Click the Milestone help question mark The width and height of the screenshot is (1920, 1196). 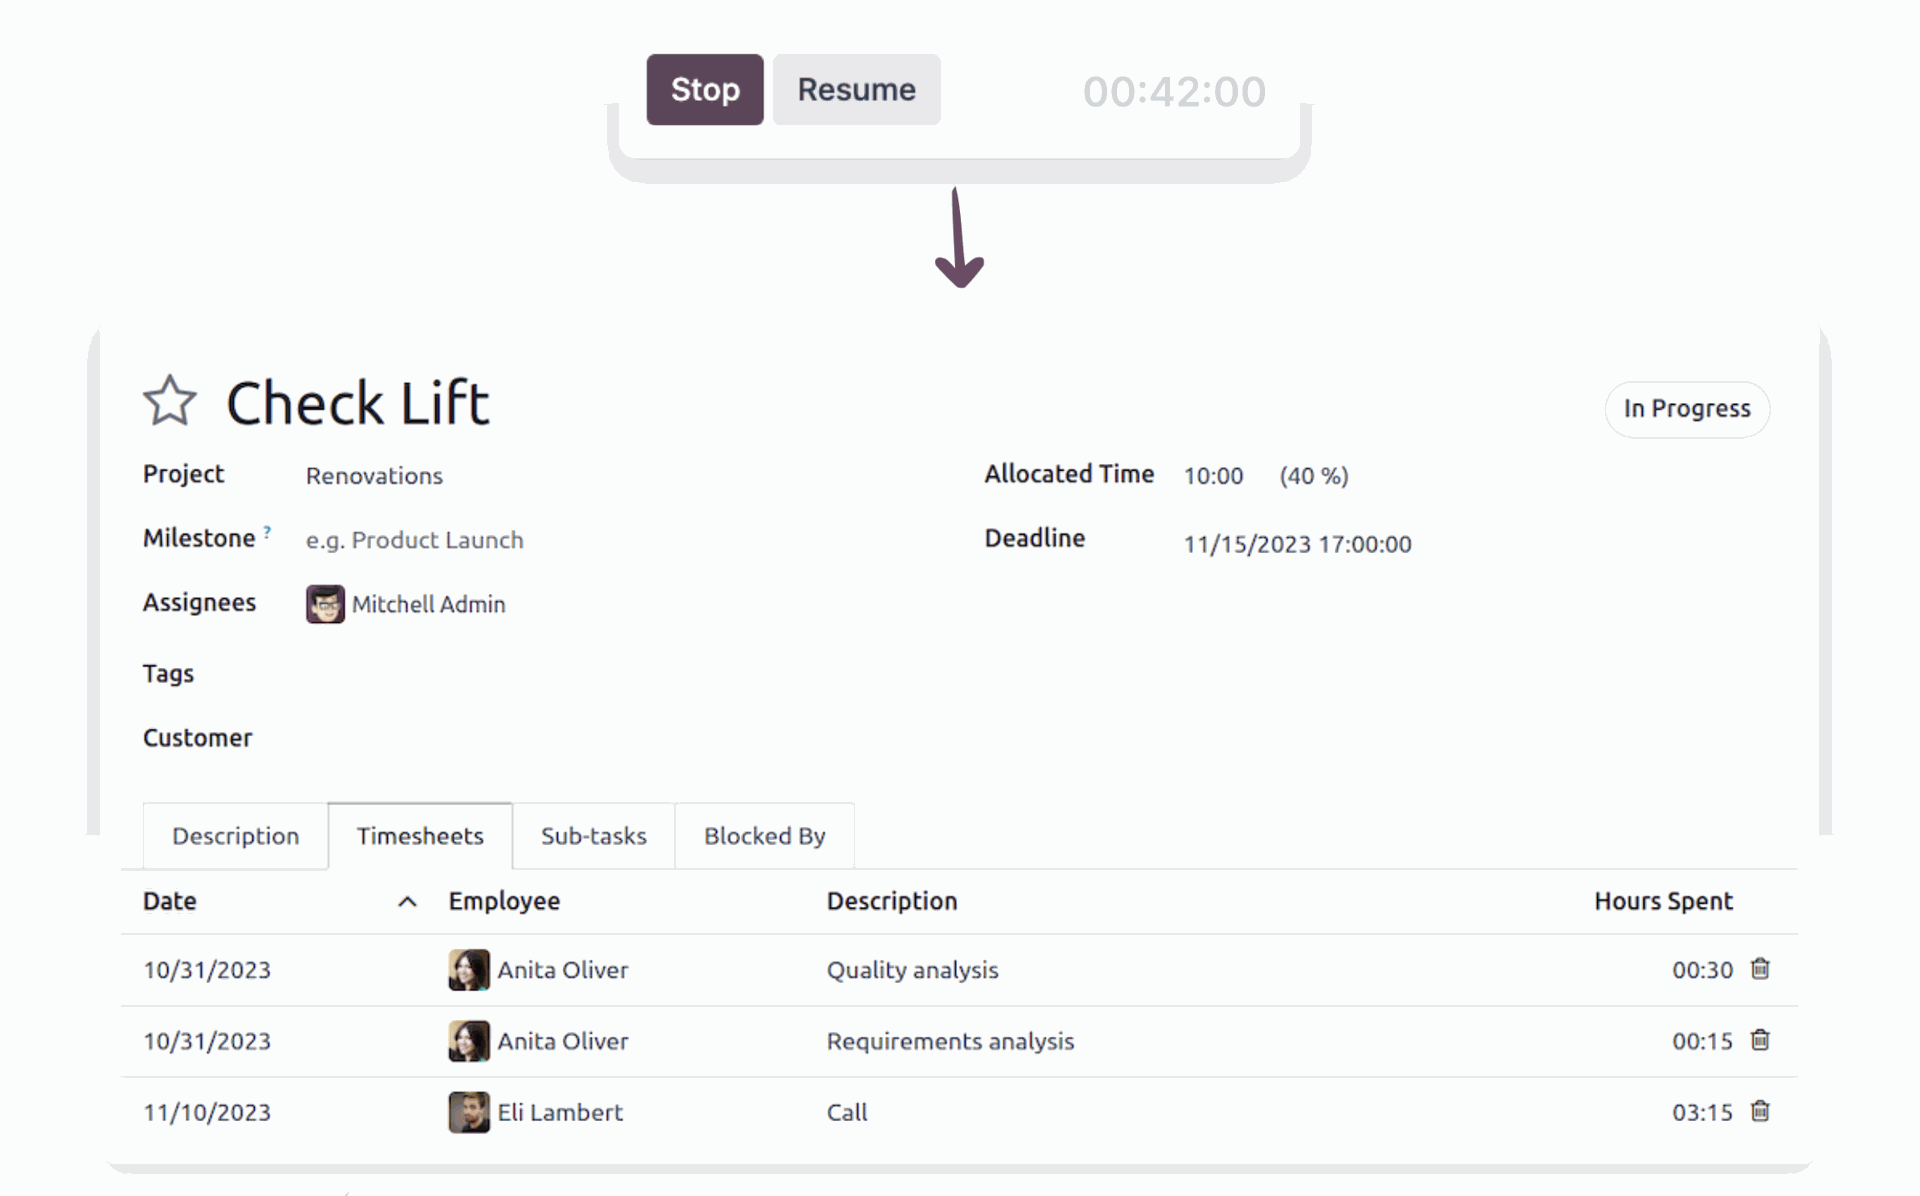(x=267, y=532)
